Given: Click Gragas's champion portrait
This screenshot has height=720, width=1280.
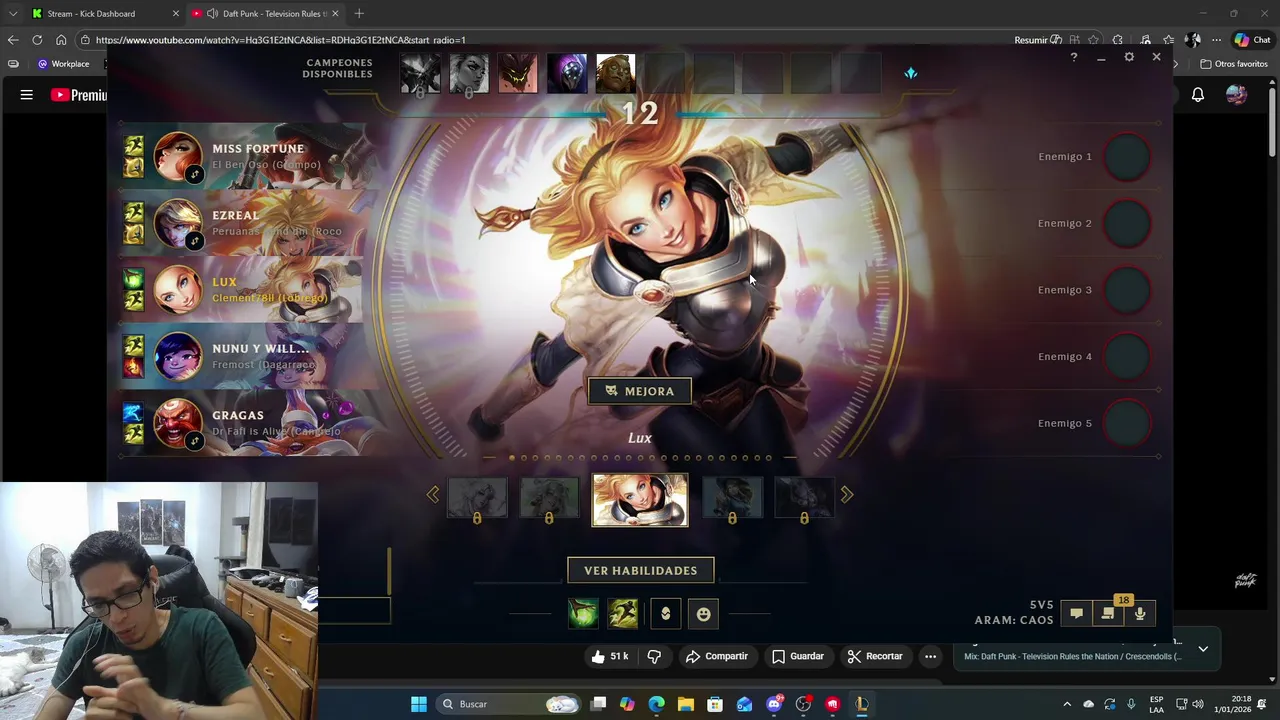Looking at the screenshot, I should [178, 424].
